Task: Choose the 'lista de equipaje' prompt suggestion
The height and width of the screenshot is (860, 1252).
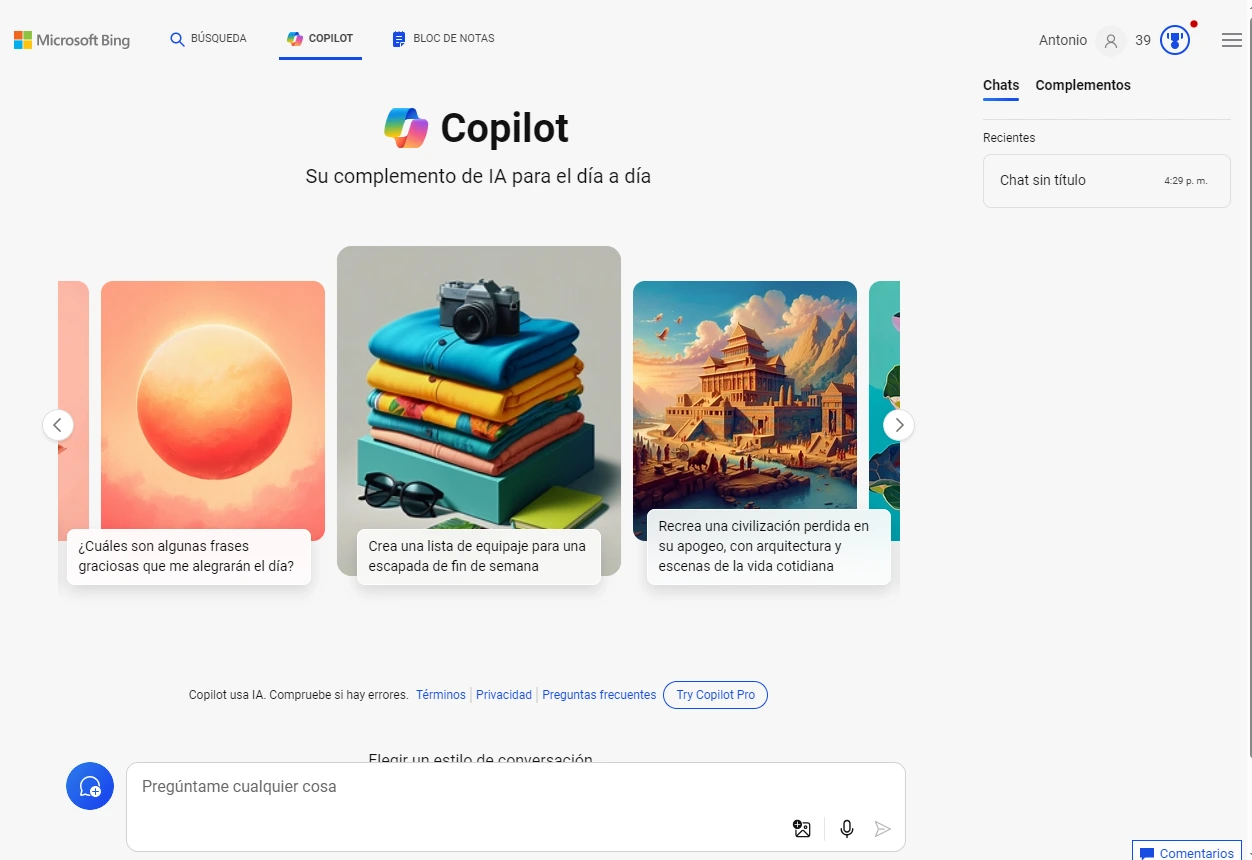Action: click(x=479, y=557)
